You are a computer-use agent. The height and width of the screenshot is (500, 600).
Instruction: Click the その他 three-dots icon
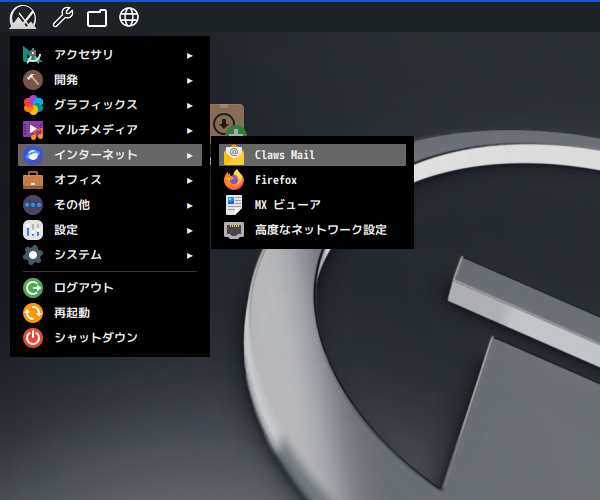(33, 205)
